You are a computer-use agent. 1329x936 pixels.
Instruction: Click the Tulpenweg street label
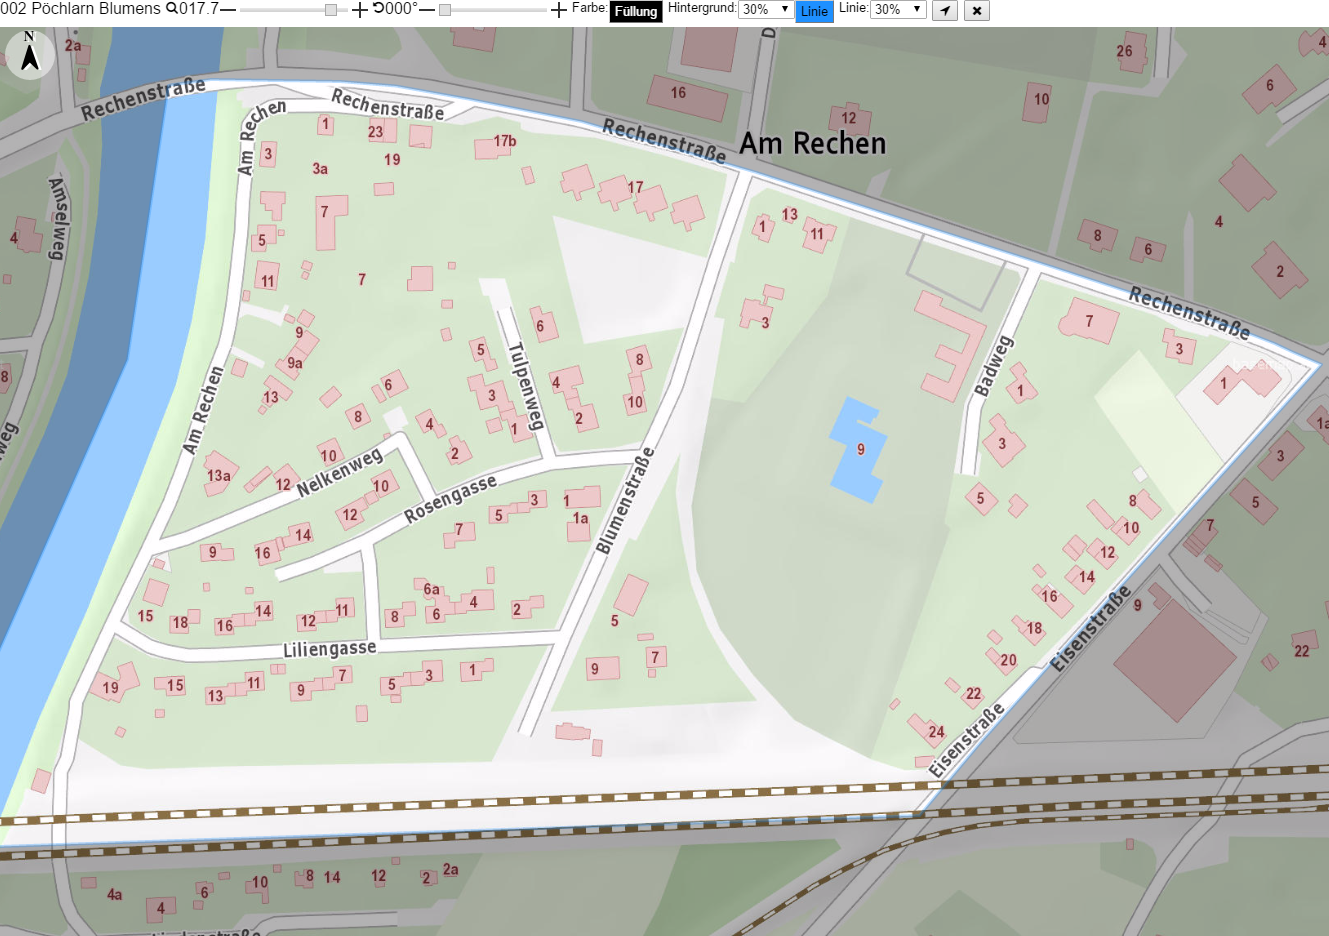click(x=525, y=386)
